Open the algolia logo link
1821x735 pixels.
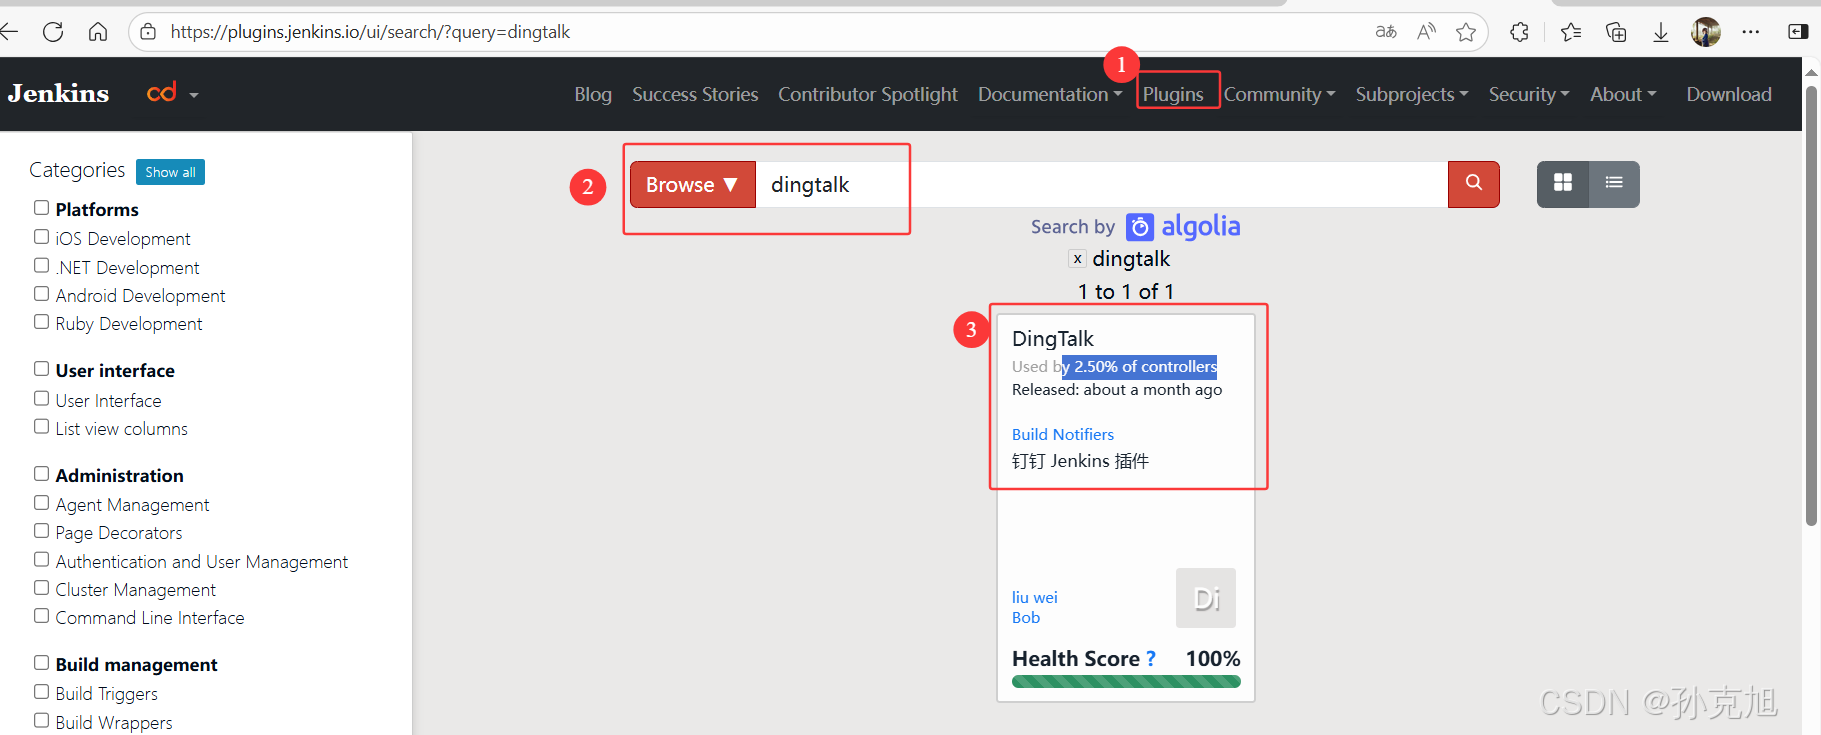pos(1183,227)
